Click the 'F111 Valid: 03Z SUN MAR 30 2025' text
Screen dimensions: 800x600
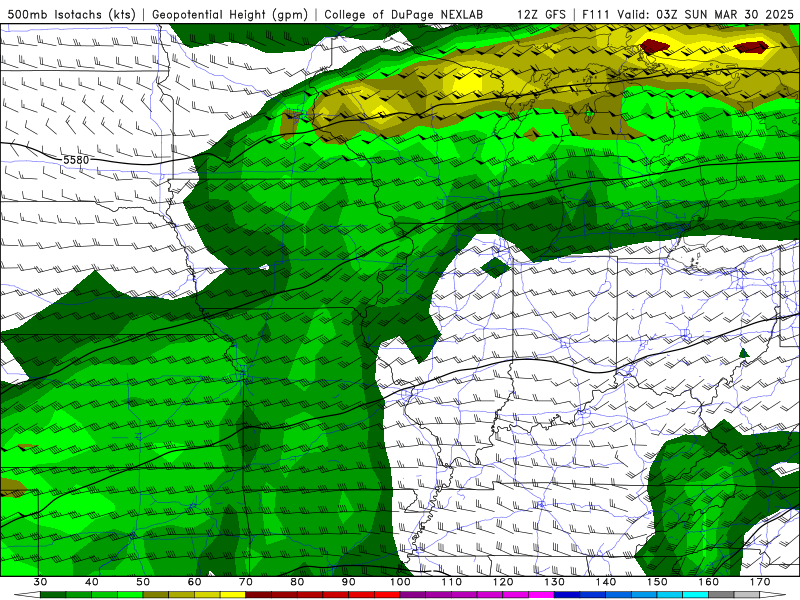pyautogui.click(x=688, y=14)
